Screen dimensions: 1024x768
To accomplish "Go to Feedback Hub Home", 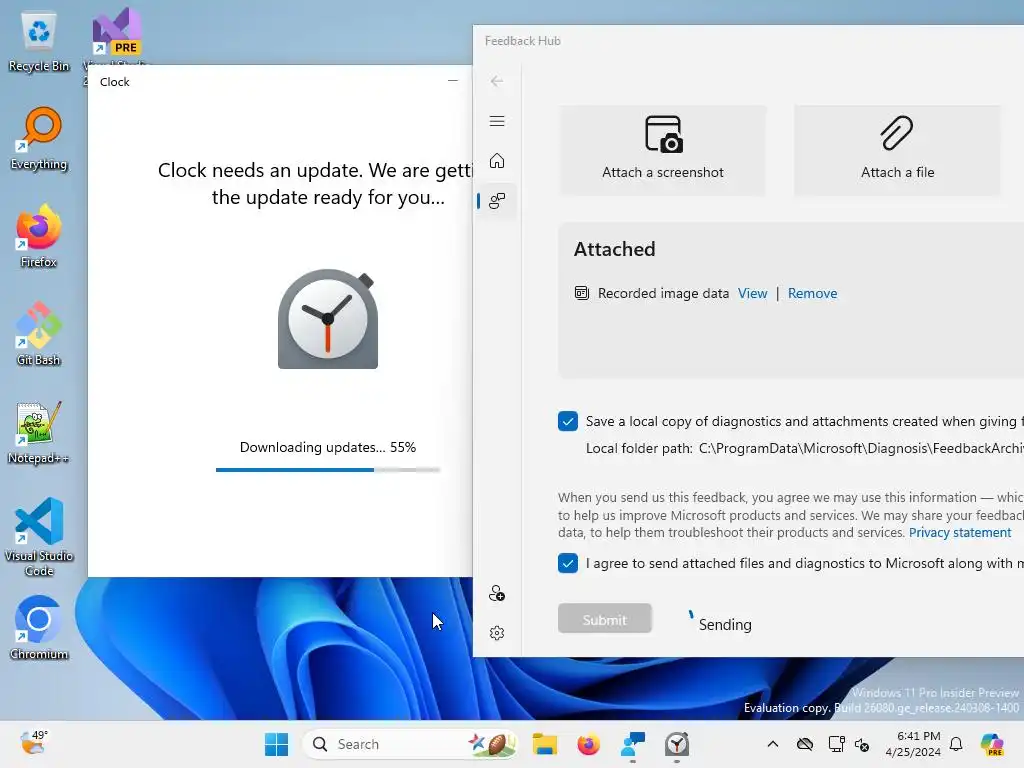I will point(497,161).
